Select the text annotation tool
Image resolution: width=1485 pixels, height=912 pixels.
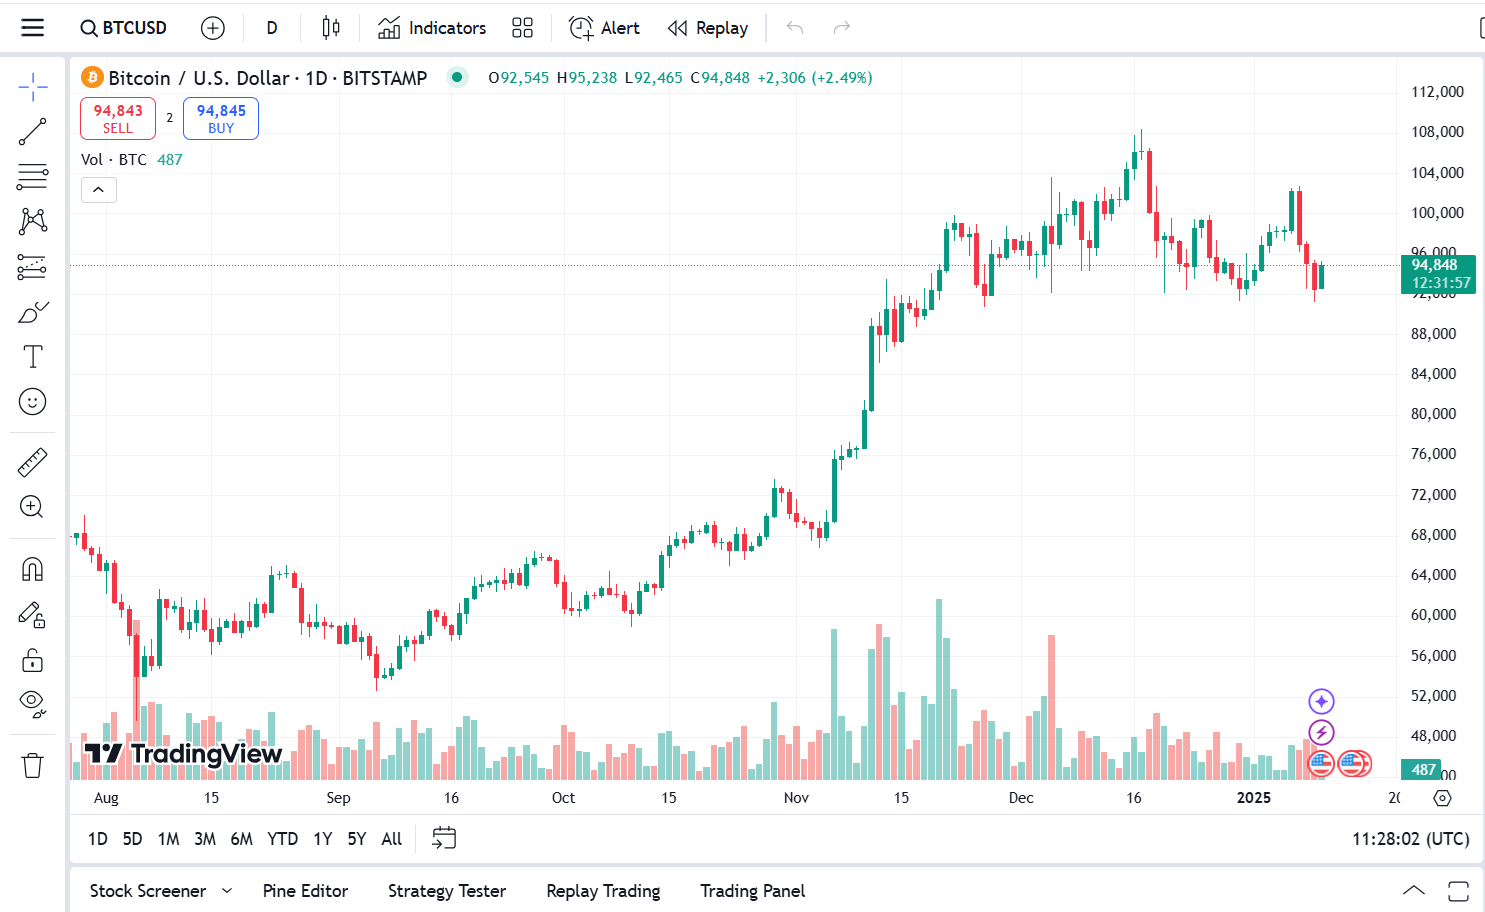pos(33,356)
